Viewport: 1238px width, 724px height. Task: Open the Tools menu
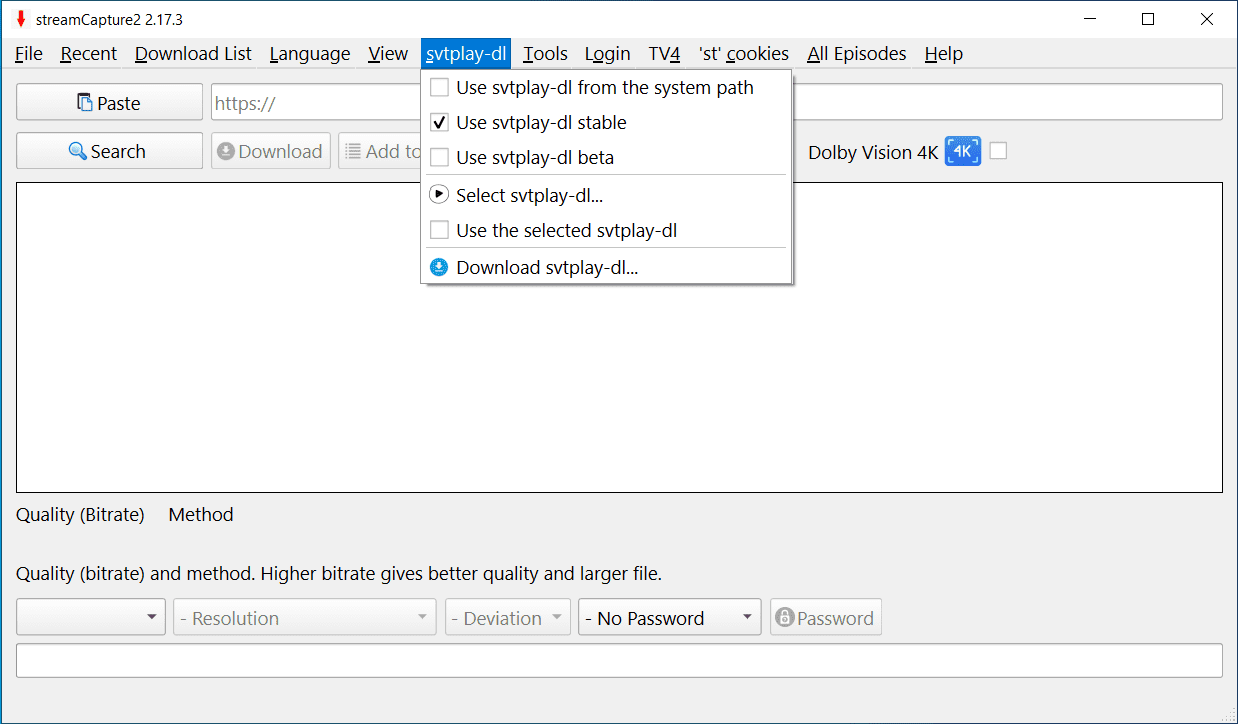[x=545, y=54]
